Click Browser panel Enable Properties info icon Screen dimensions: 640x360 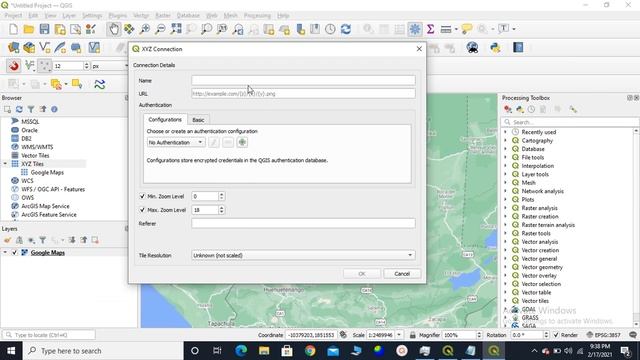pos(54,109)
